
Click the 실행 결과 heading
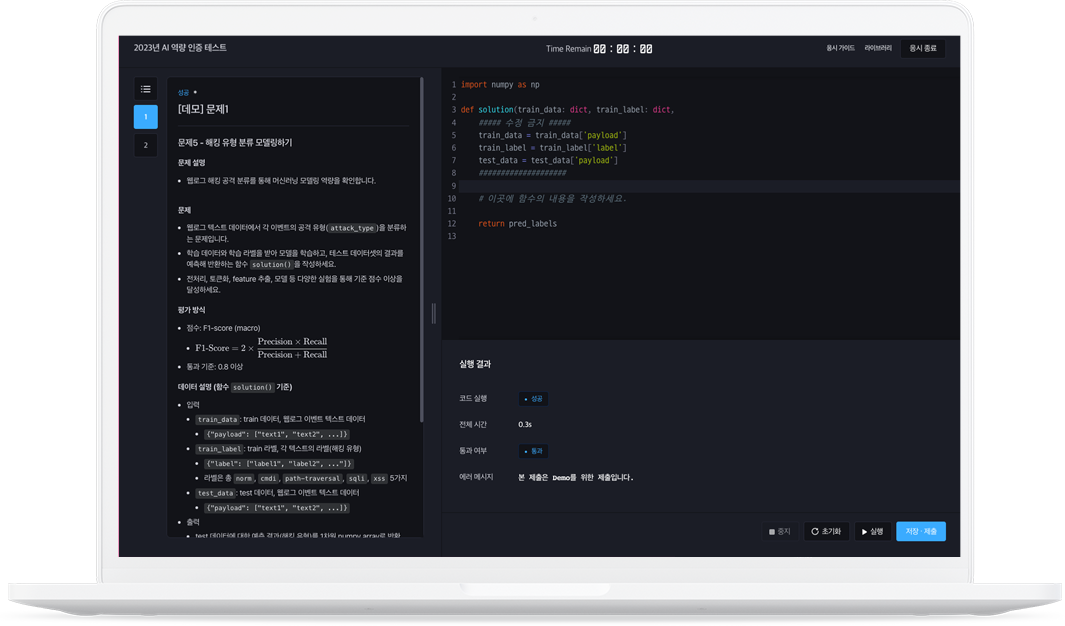(x=475, y=365)
